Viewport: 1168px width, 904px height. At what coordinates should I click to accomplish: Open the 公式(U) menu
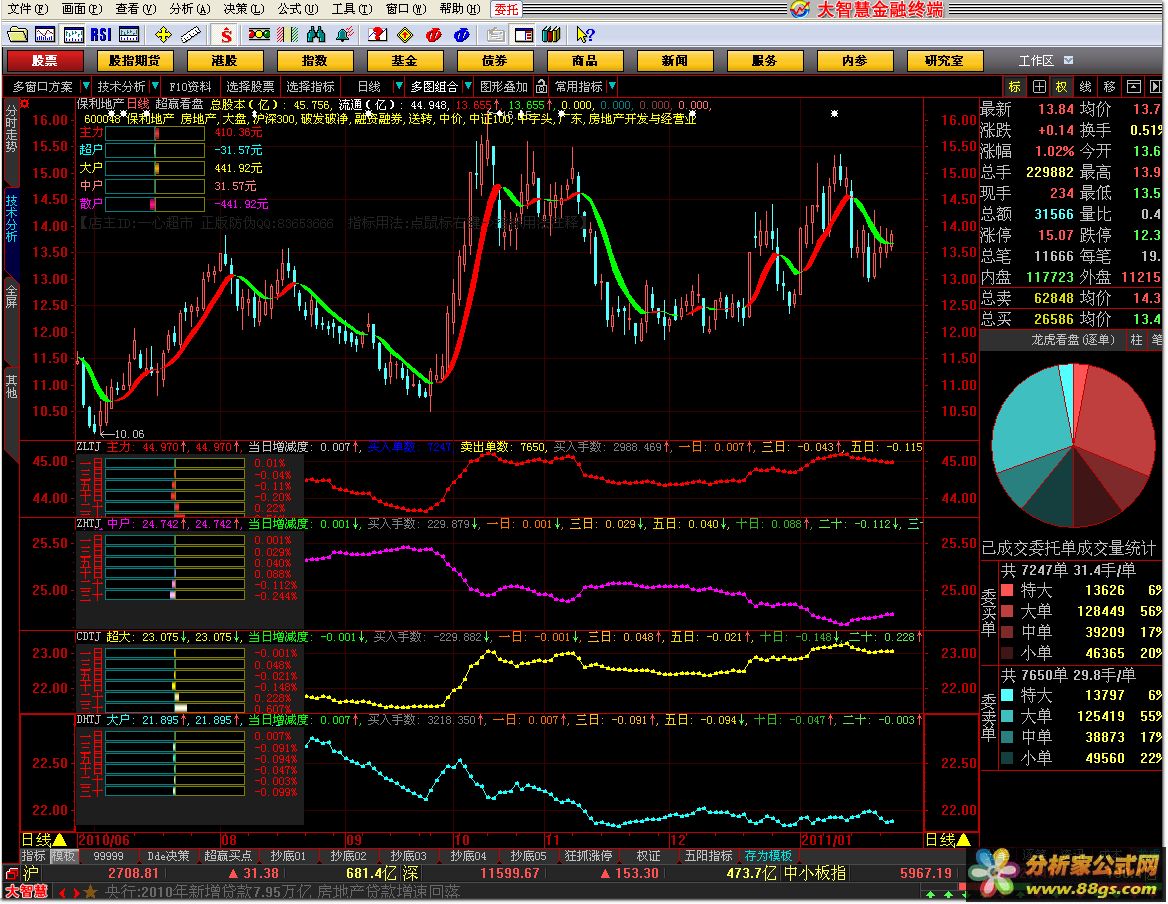click(x=298, y=9)
